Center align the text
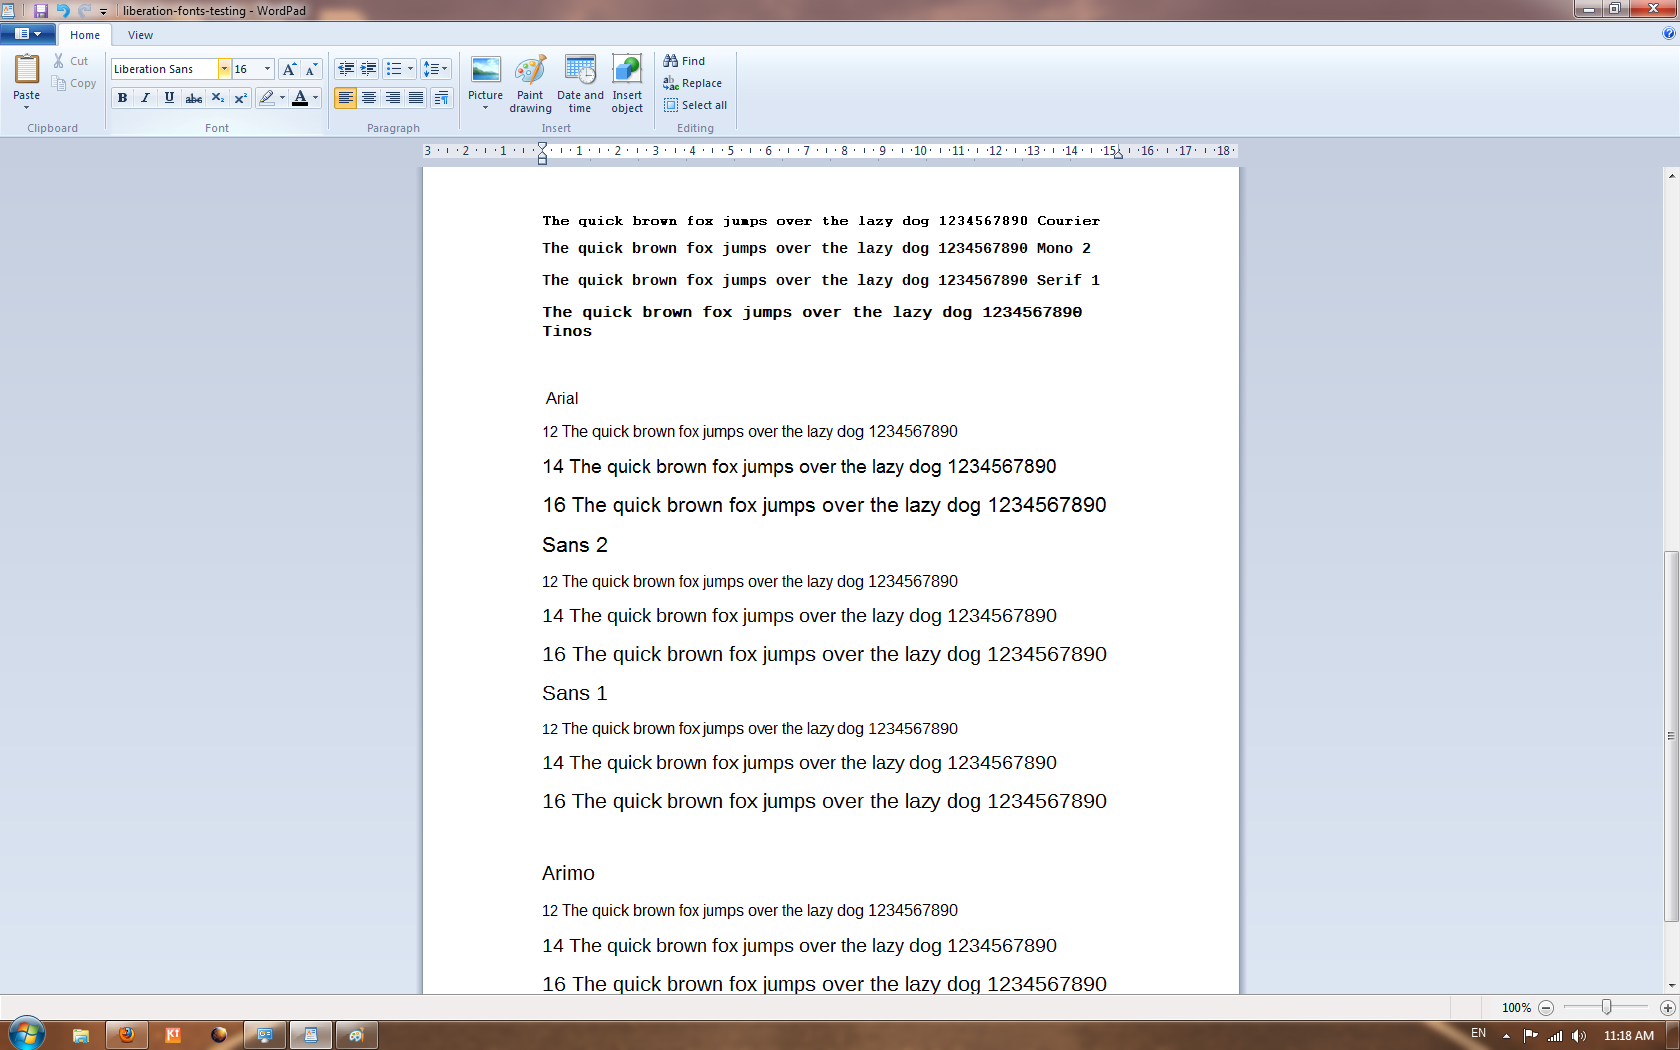 point(369,98)
